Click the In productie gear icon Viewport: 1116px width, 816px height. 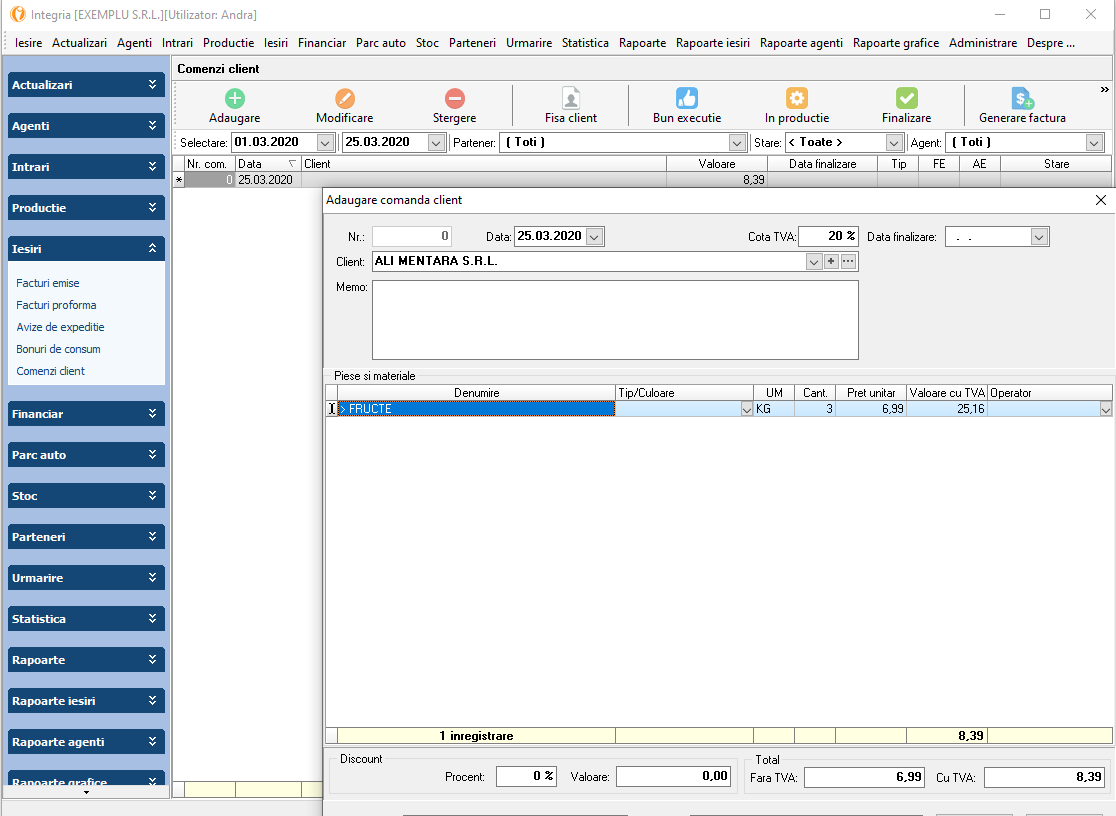pos(797,98)
